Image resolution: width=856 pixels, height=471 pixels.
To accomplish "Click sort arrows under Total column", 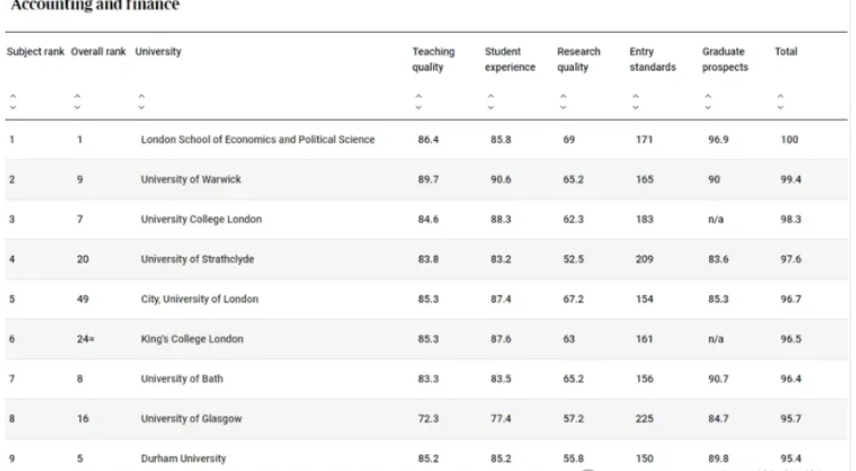I will coord(779,99).
